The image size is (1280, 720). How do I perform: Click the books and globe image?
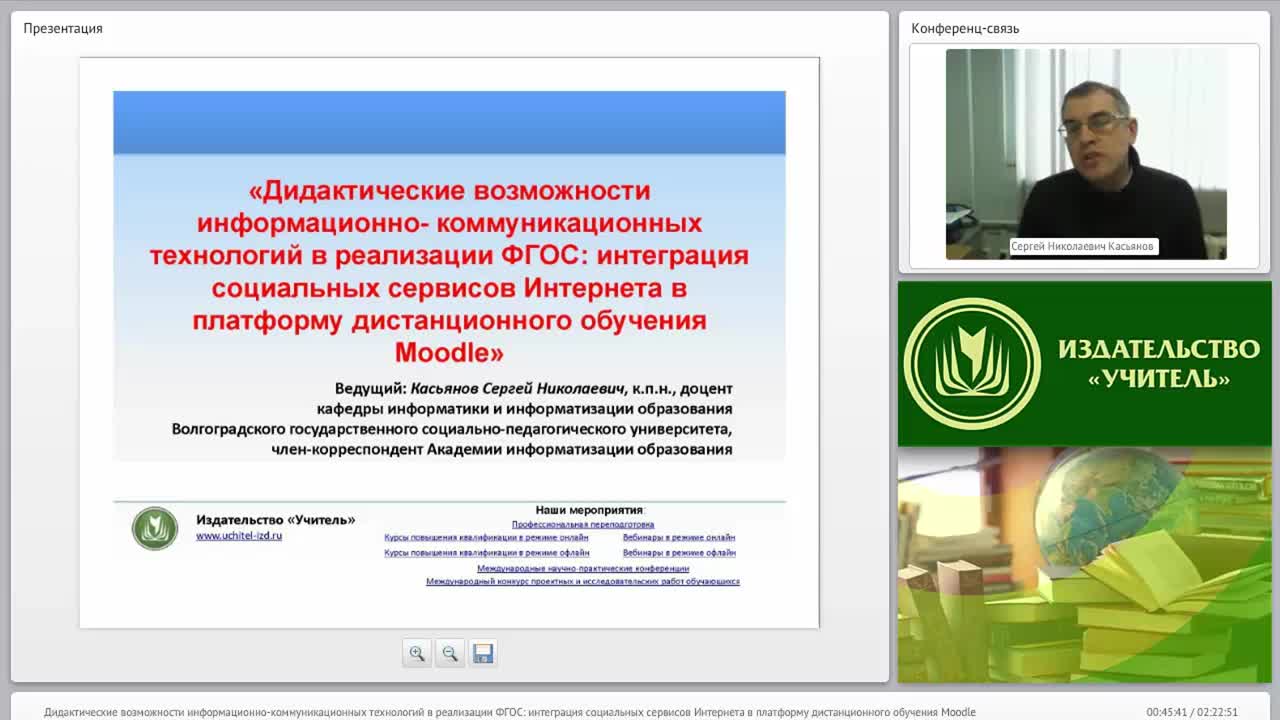coord(1085,565)
